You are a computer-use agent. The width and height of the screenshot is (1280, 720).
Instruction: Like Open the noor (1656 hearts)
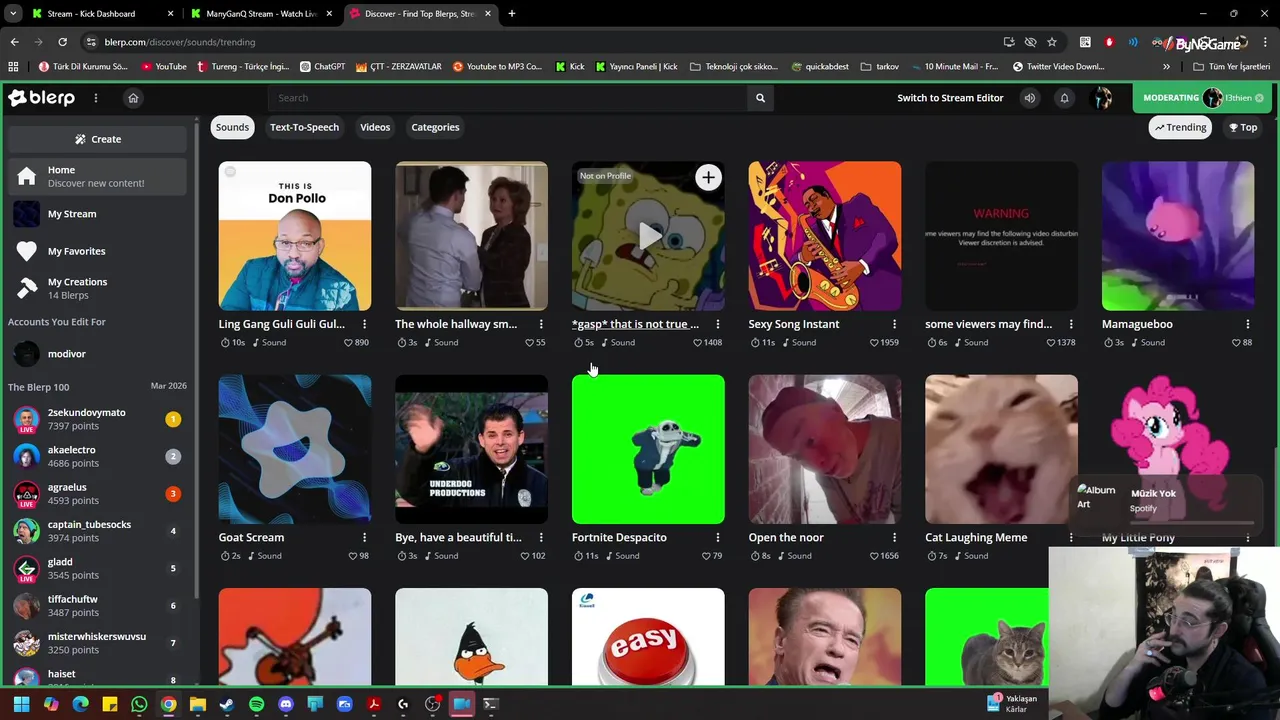[873, 556]
